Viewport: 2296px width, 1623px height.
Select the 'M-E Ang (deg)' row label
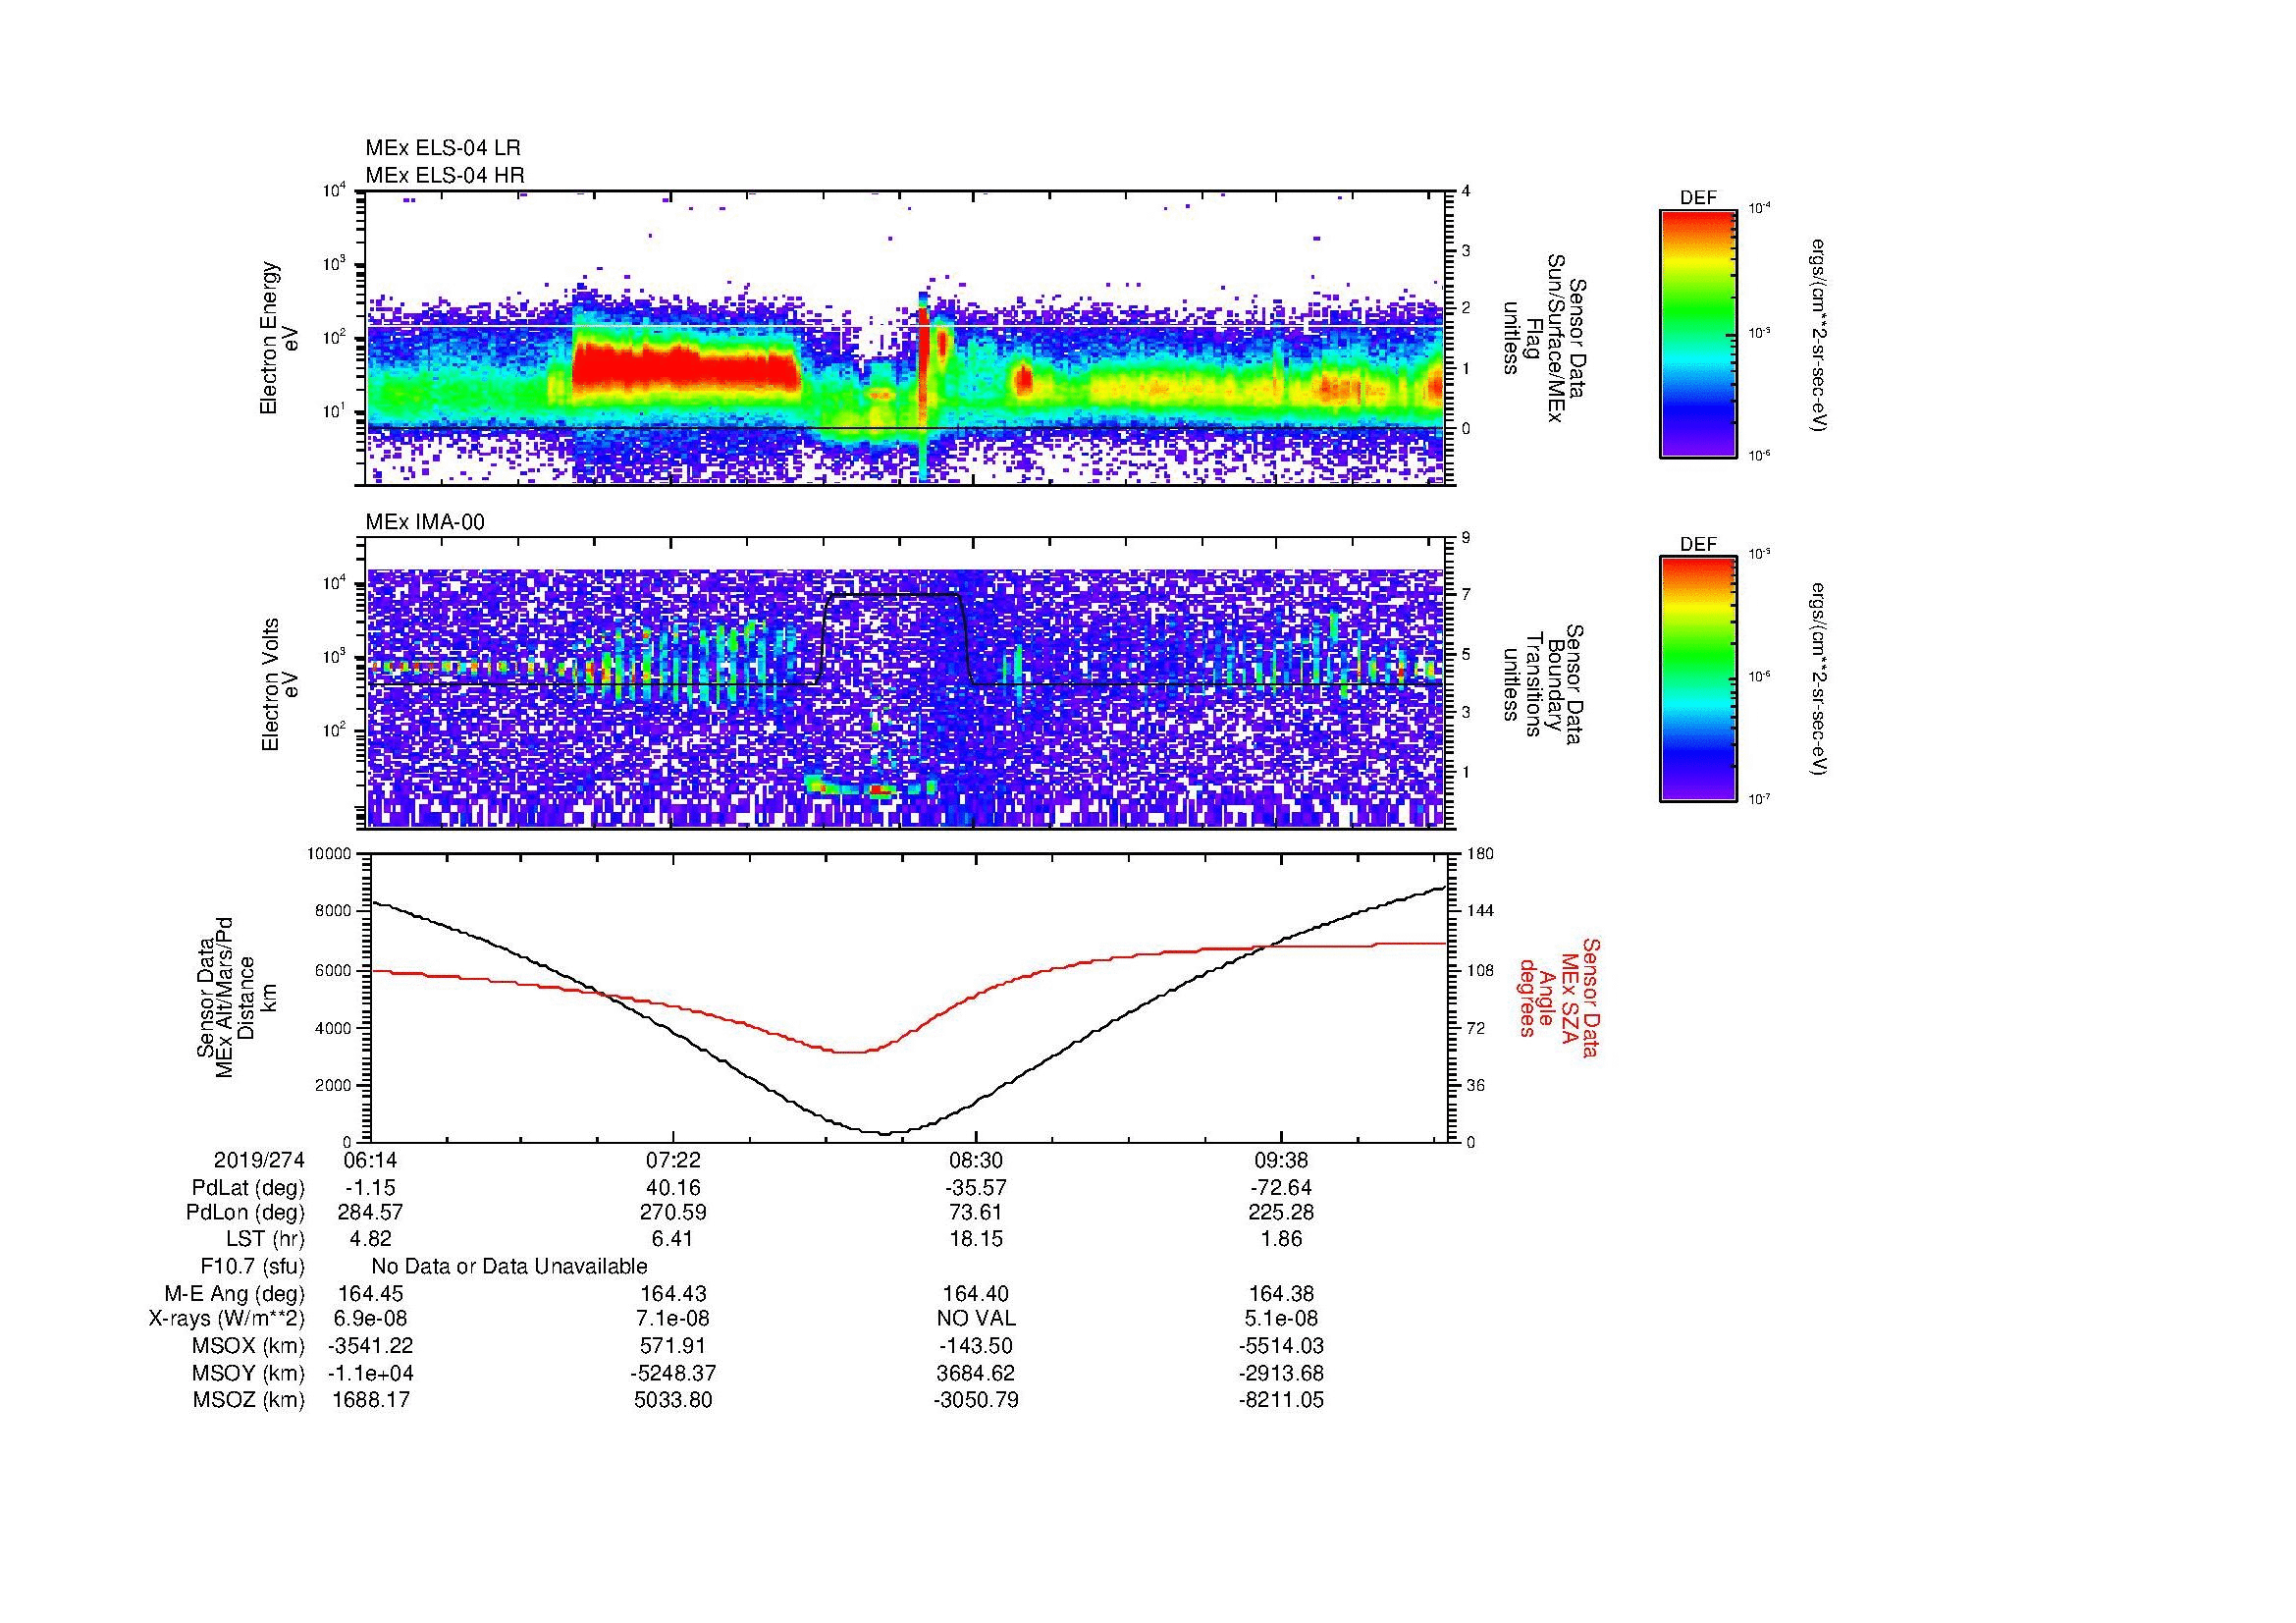pyautogui.click(x=235, y=1293)
